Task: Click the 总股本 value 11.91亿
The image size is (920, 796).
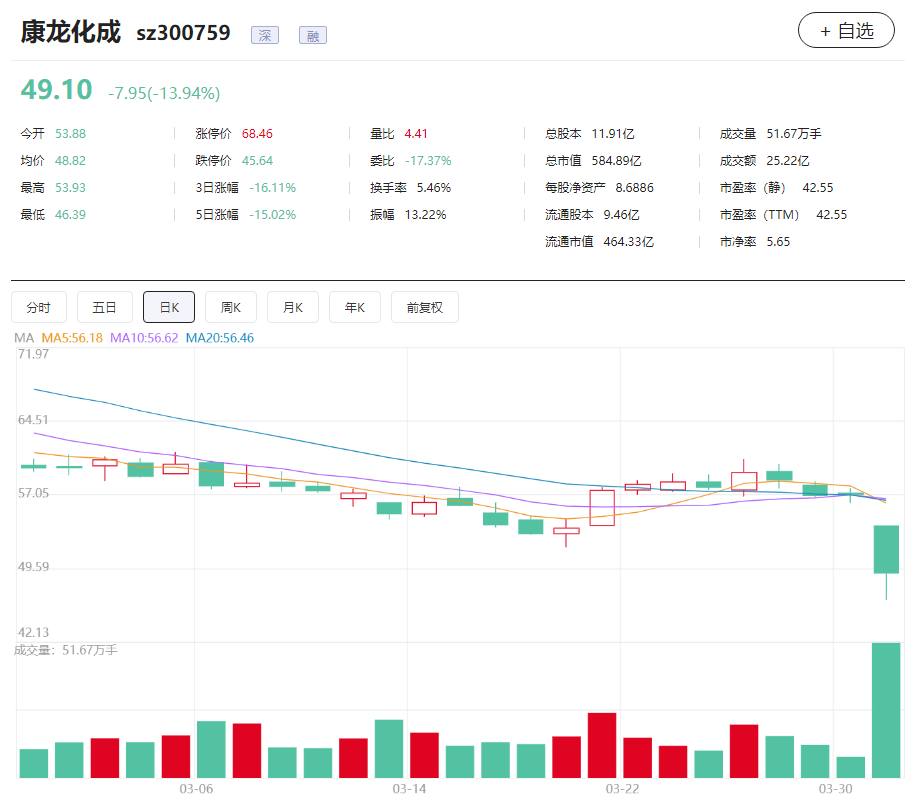Action: click(613, 134)
